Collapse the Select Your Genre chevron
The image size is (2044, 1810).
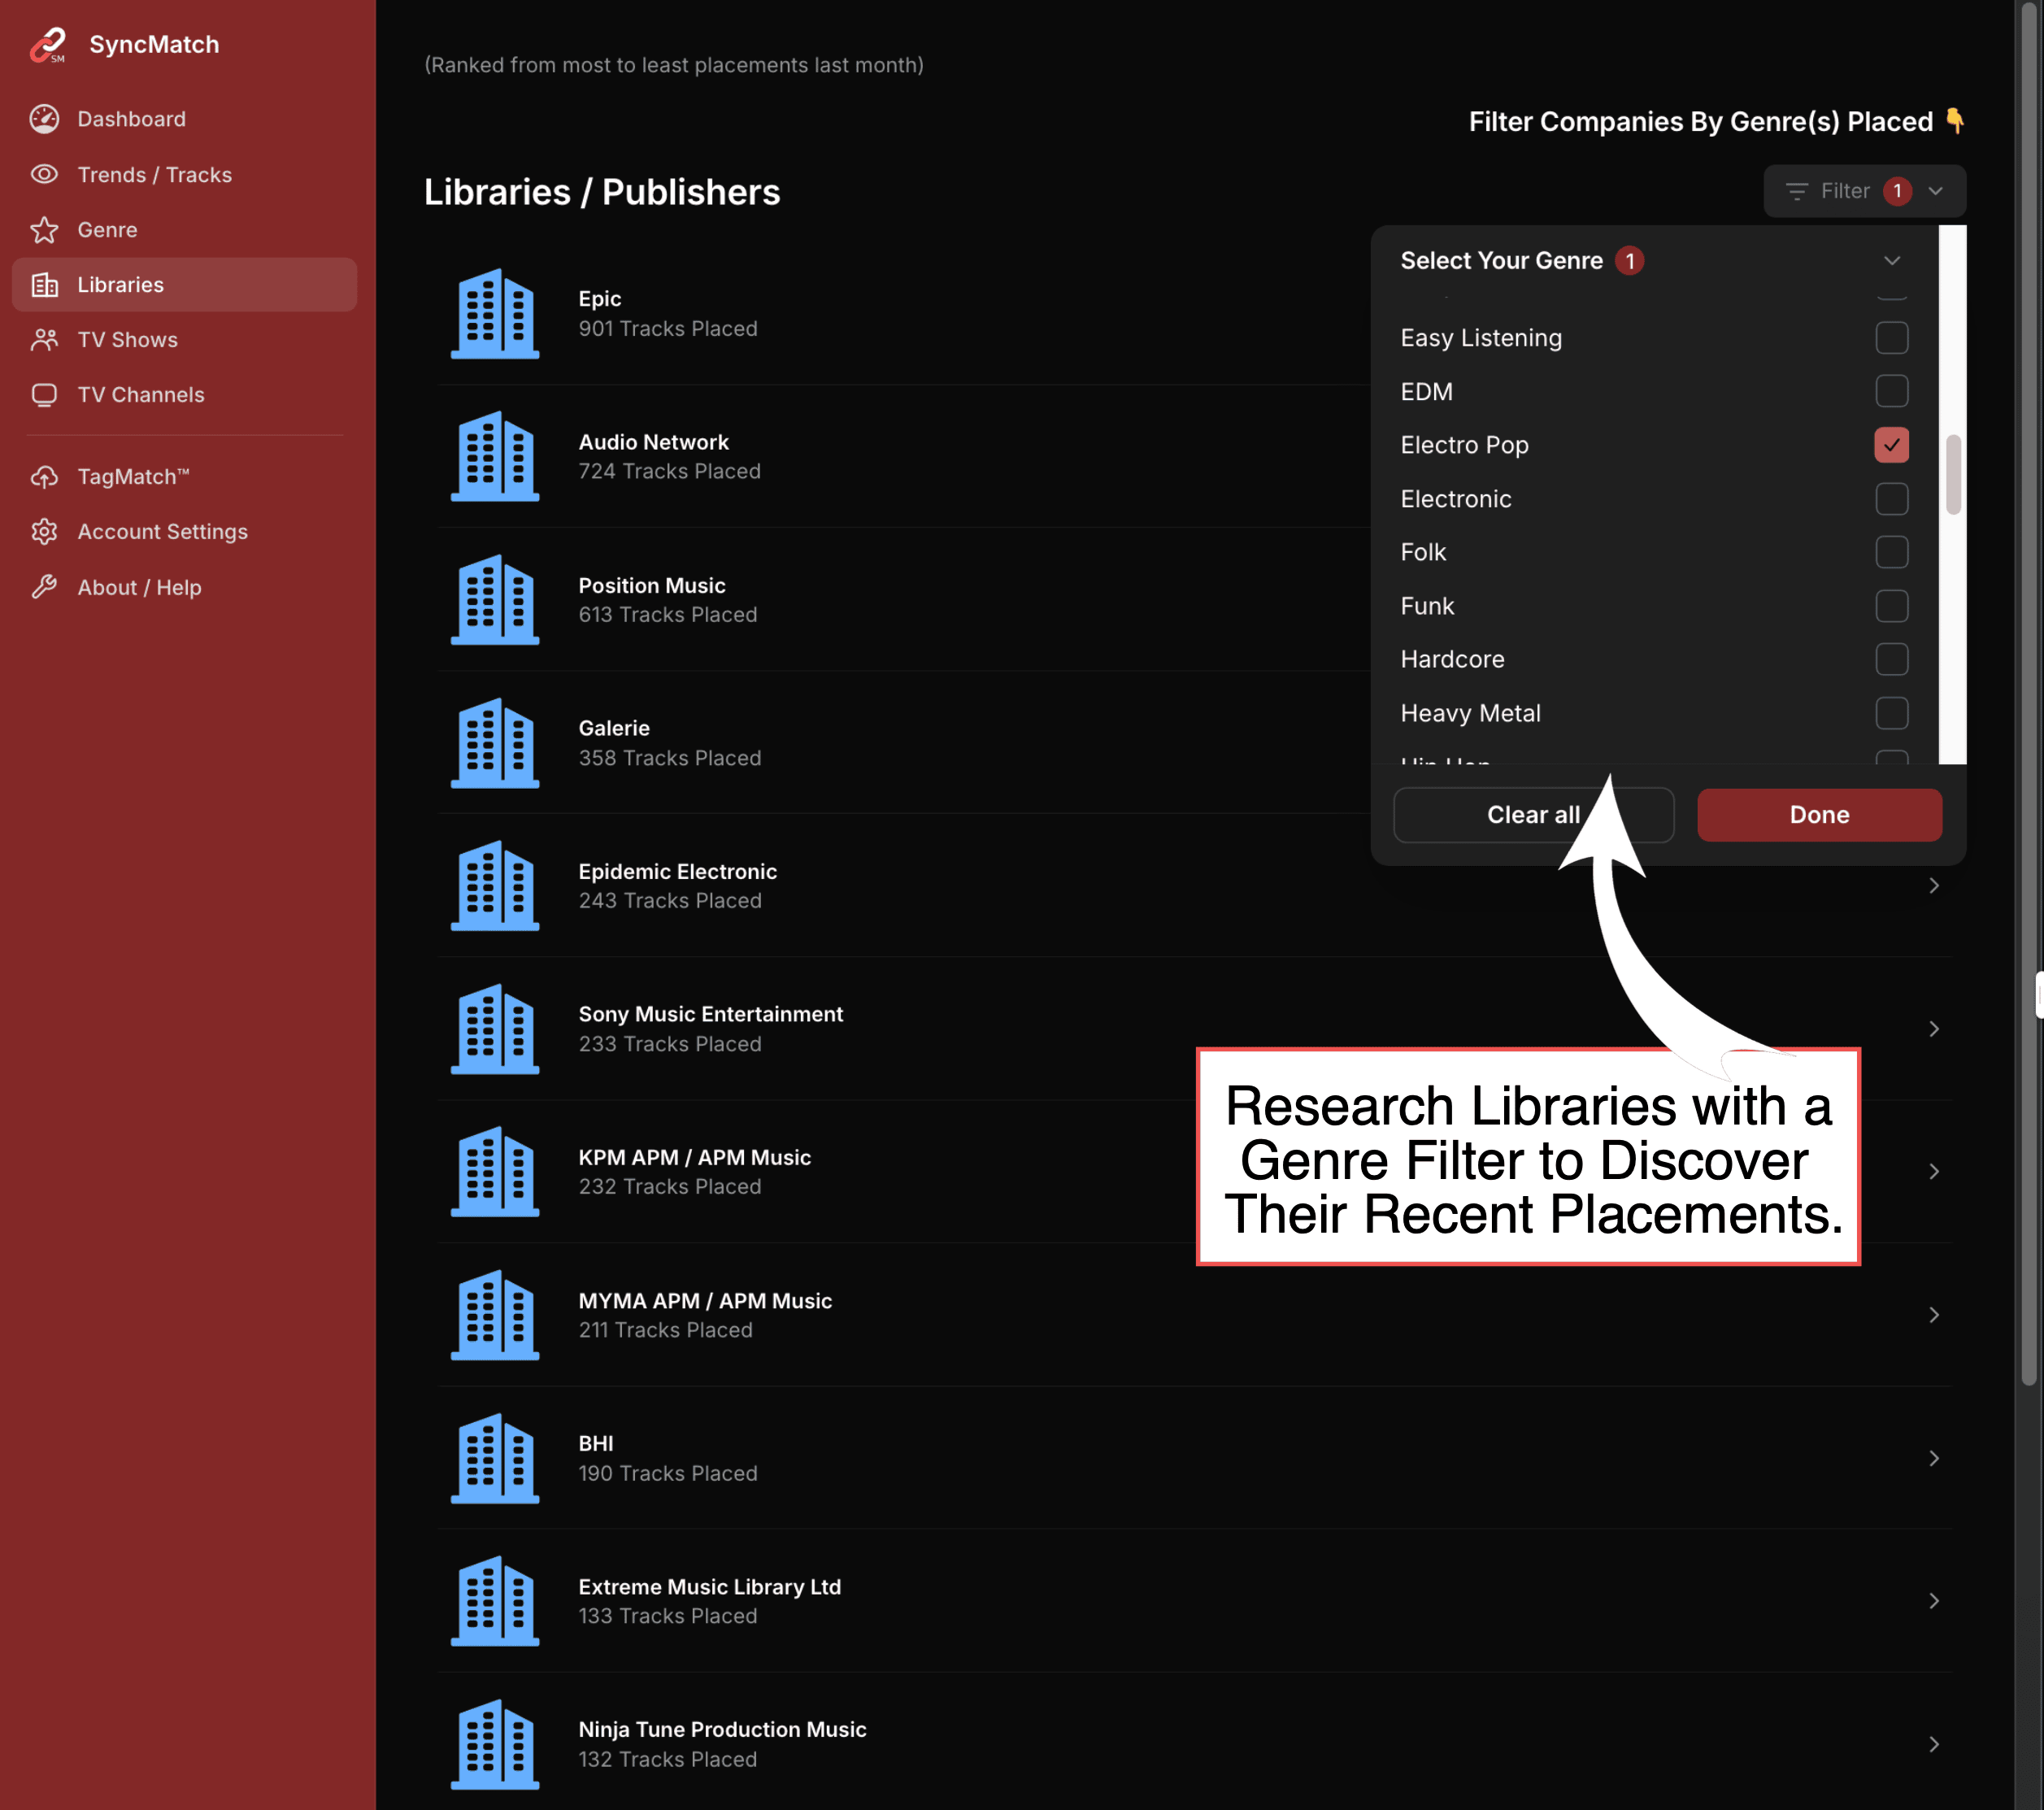pos(1892,261)
